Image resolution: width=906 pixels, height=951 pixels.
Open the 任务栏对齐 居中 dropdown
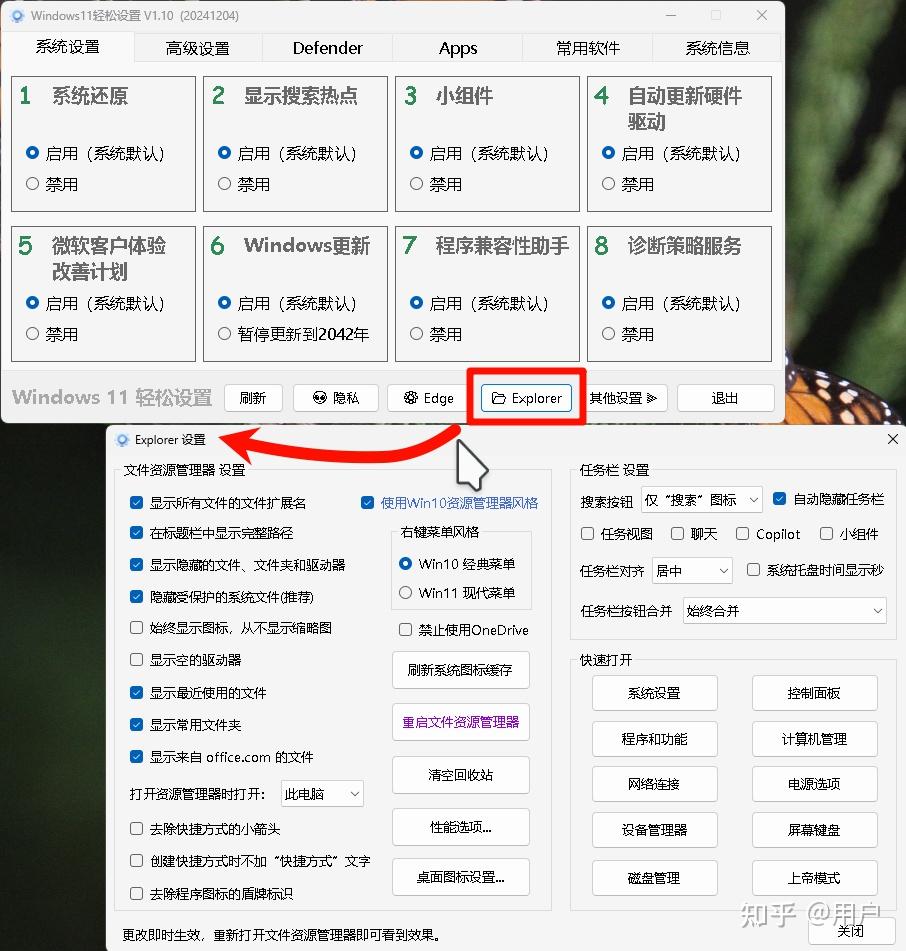coord(693,570)
